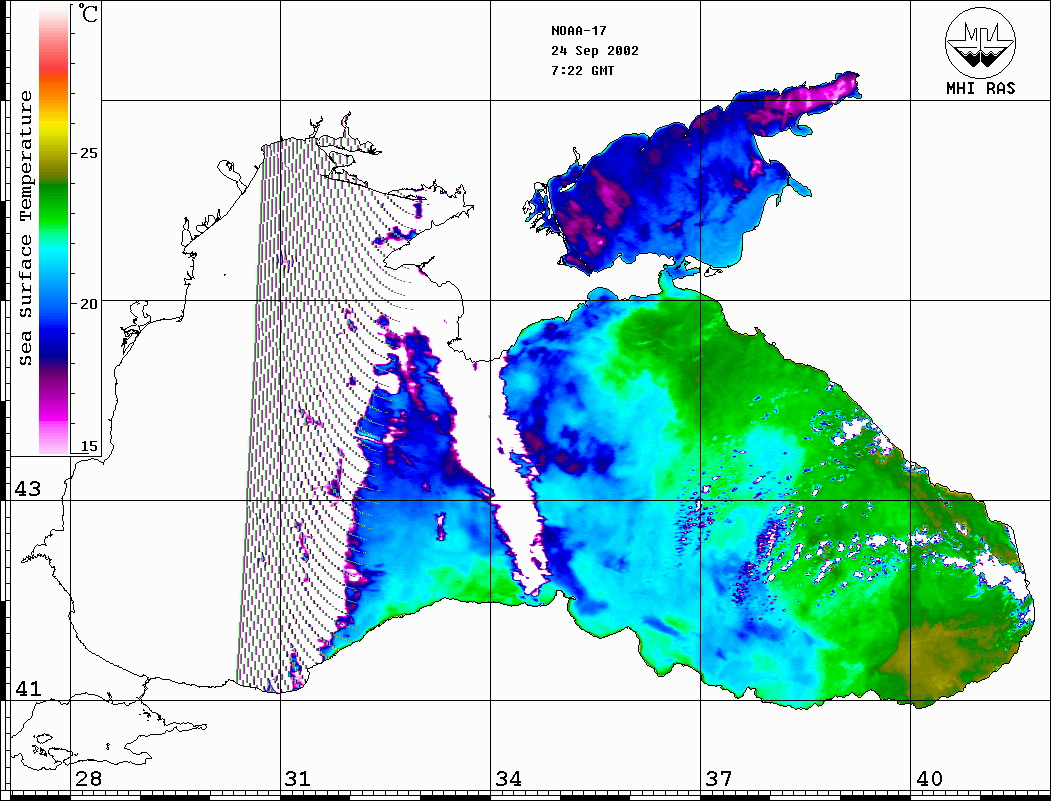Click the MHI RAS circular logo

[980, 42]
